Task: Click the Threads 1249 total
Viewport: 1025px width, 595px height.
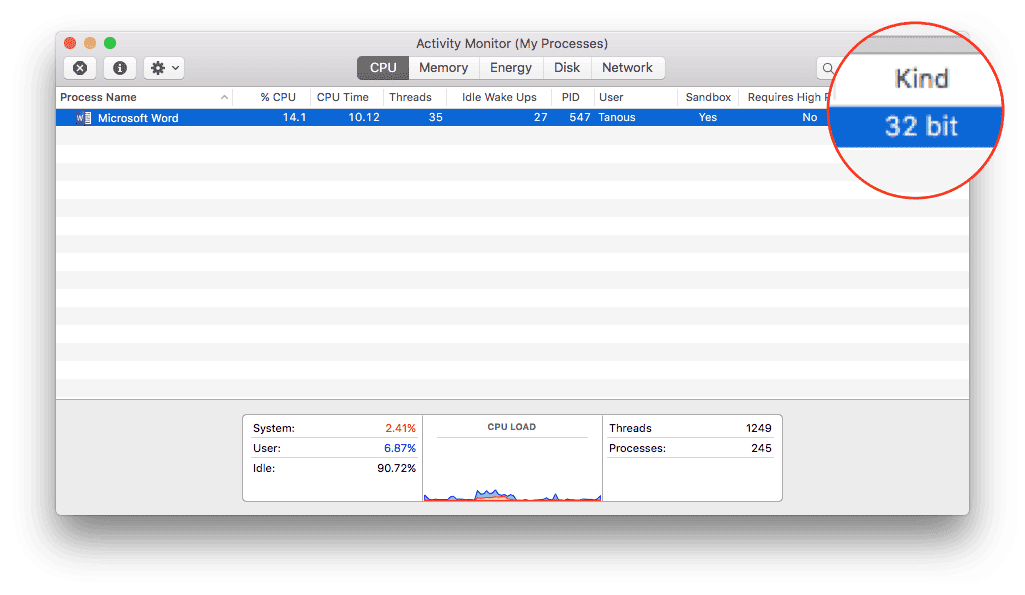Action: pos(690,428)
